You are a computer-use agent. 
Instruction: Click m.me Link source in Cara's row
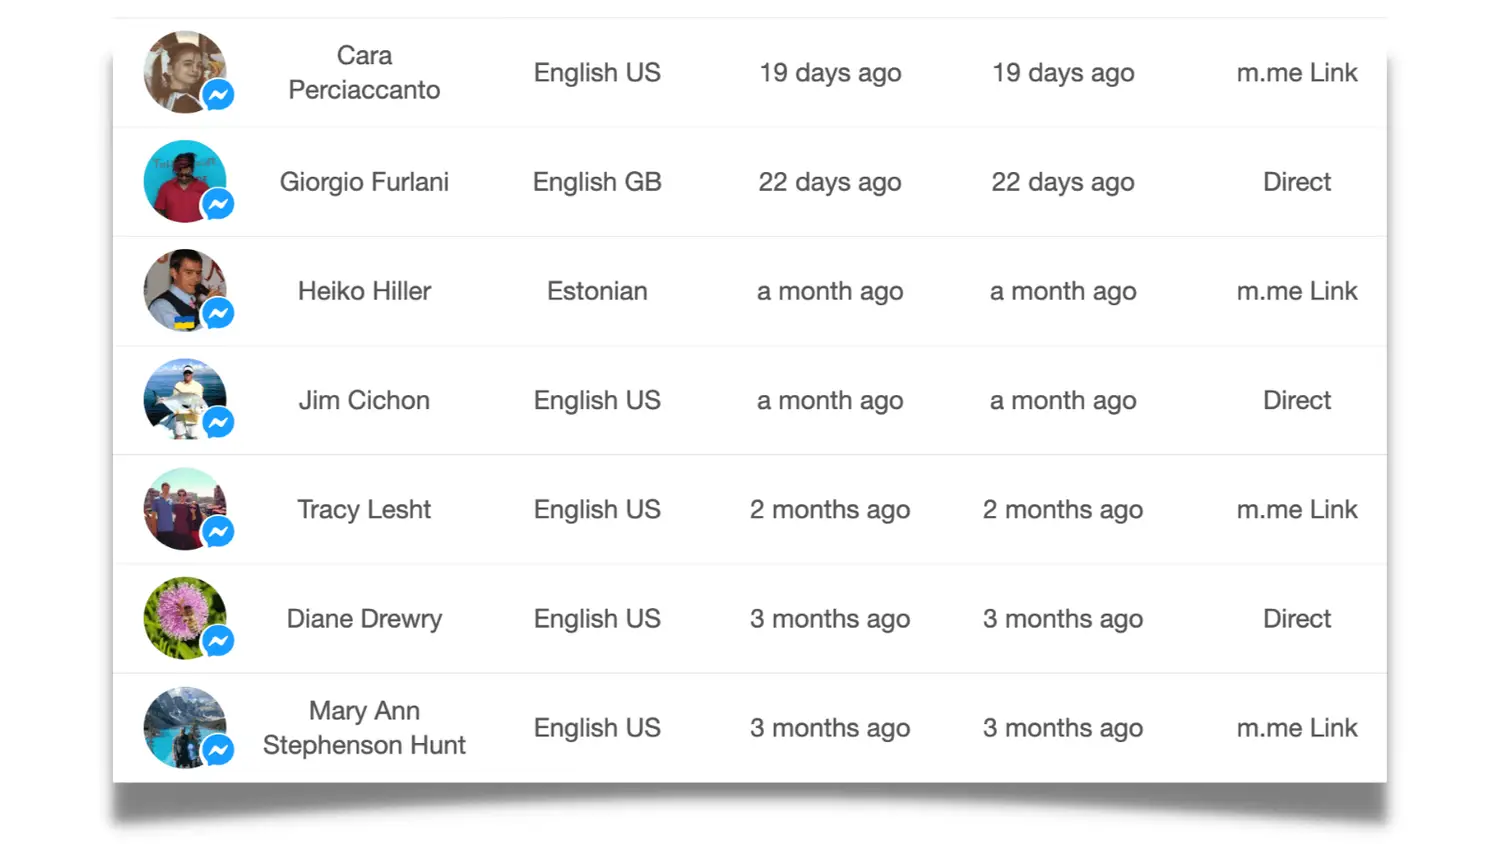(1296, 73)
